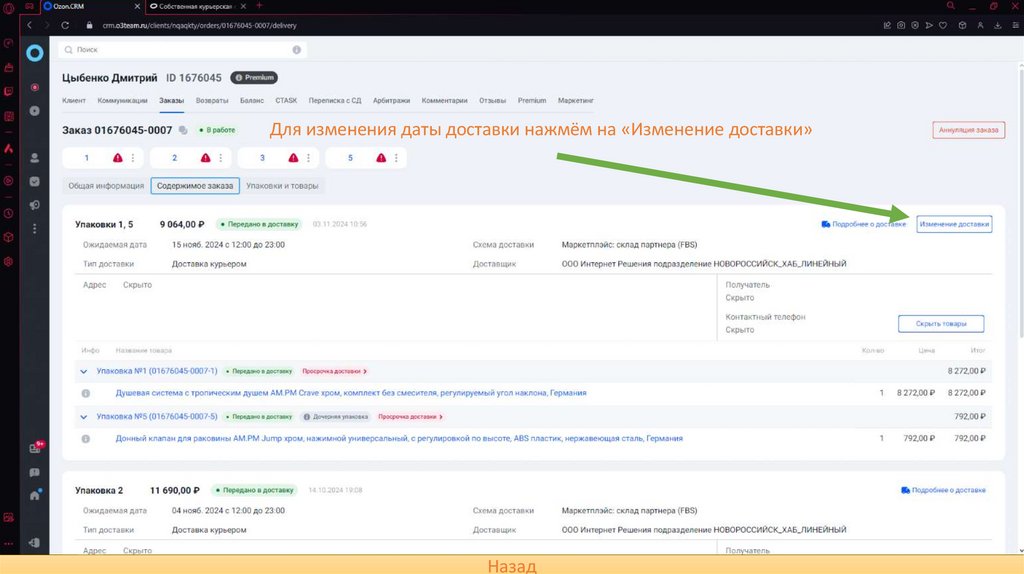
Task: Click the Premium badge next to client ID
Action: point(254,78)
